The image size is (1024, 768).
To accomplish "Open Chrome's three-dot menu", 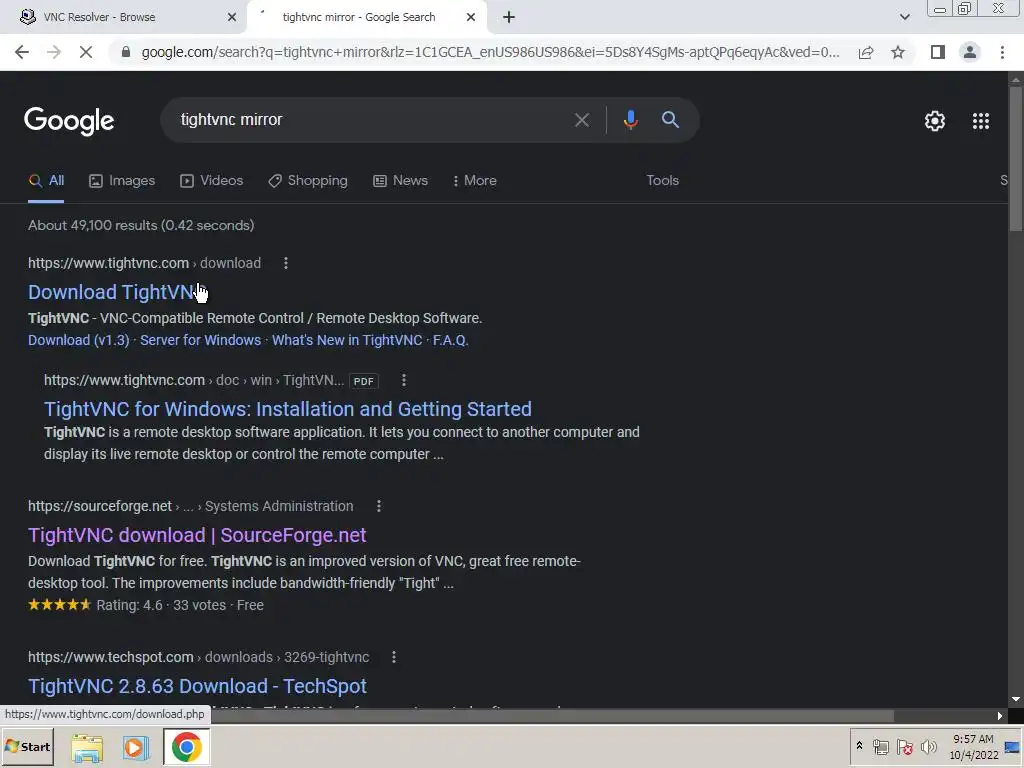I will [1002, 52].
